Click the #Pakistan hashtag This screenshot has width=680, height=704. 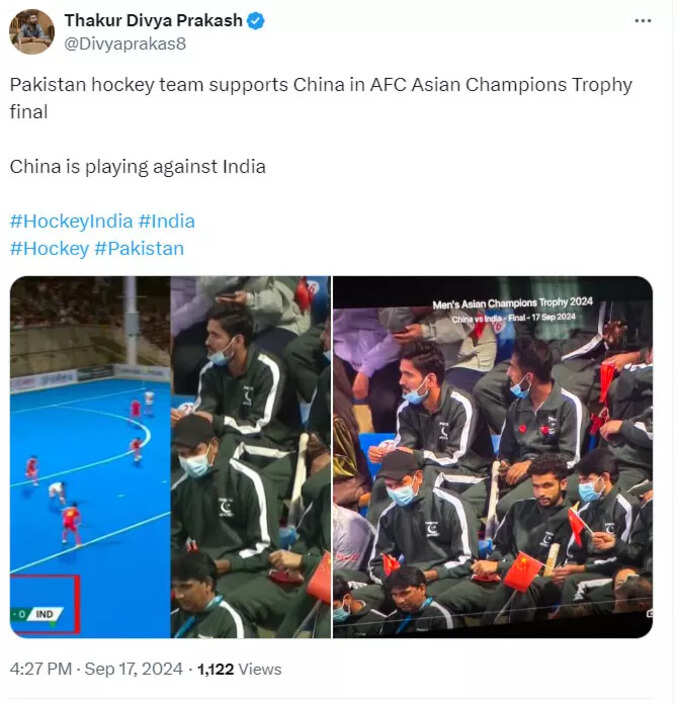point(140,249)
